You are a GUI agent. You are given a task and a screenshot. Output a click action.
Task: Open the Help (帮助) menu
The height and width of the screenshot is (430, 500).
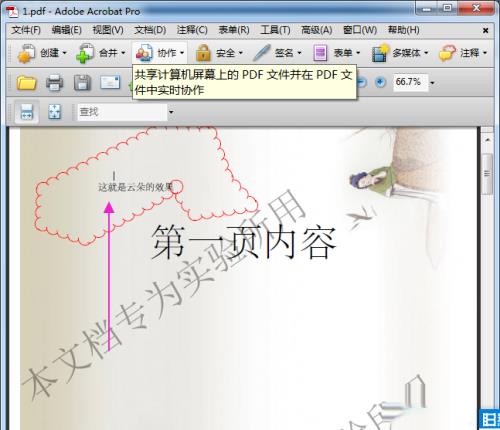coord(404,30)
